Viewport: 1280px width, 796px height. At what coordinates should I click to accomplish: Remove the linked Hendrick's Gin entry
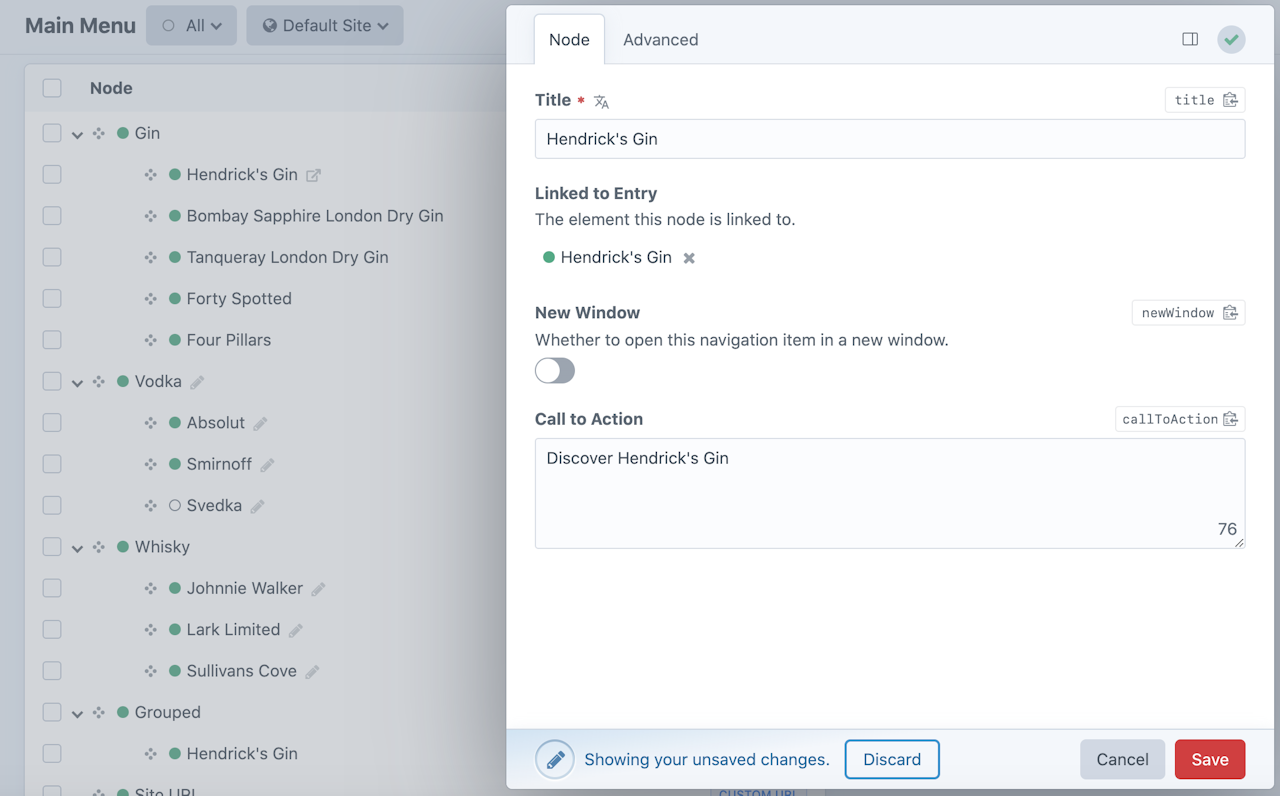coord(689,258)
